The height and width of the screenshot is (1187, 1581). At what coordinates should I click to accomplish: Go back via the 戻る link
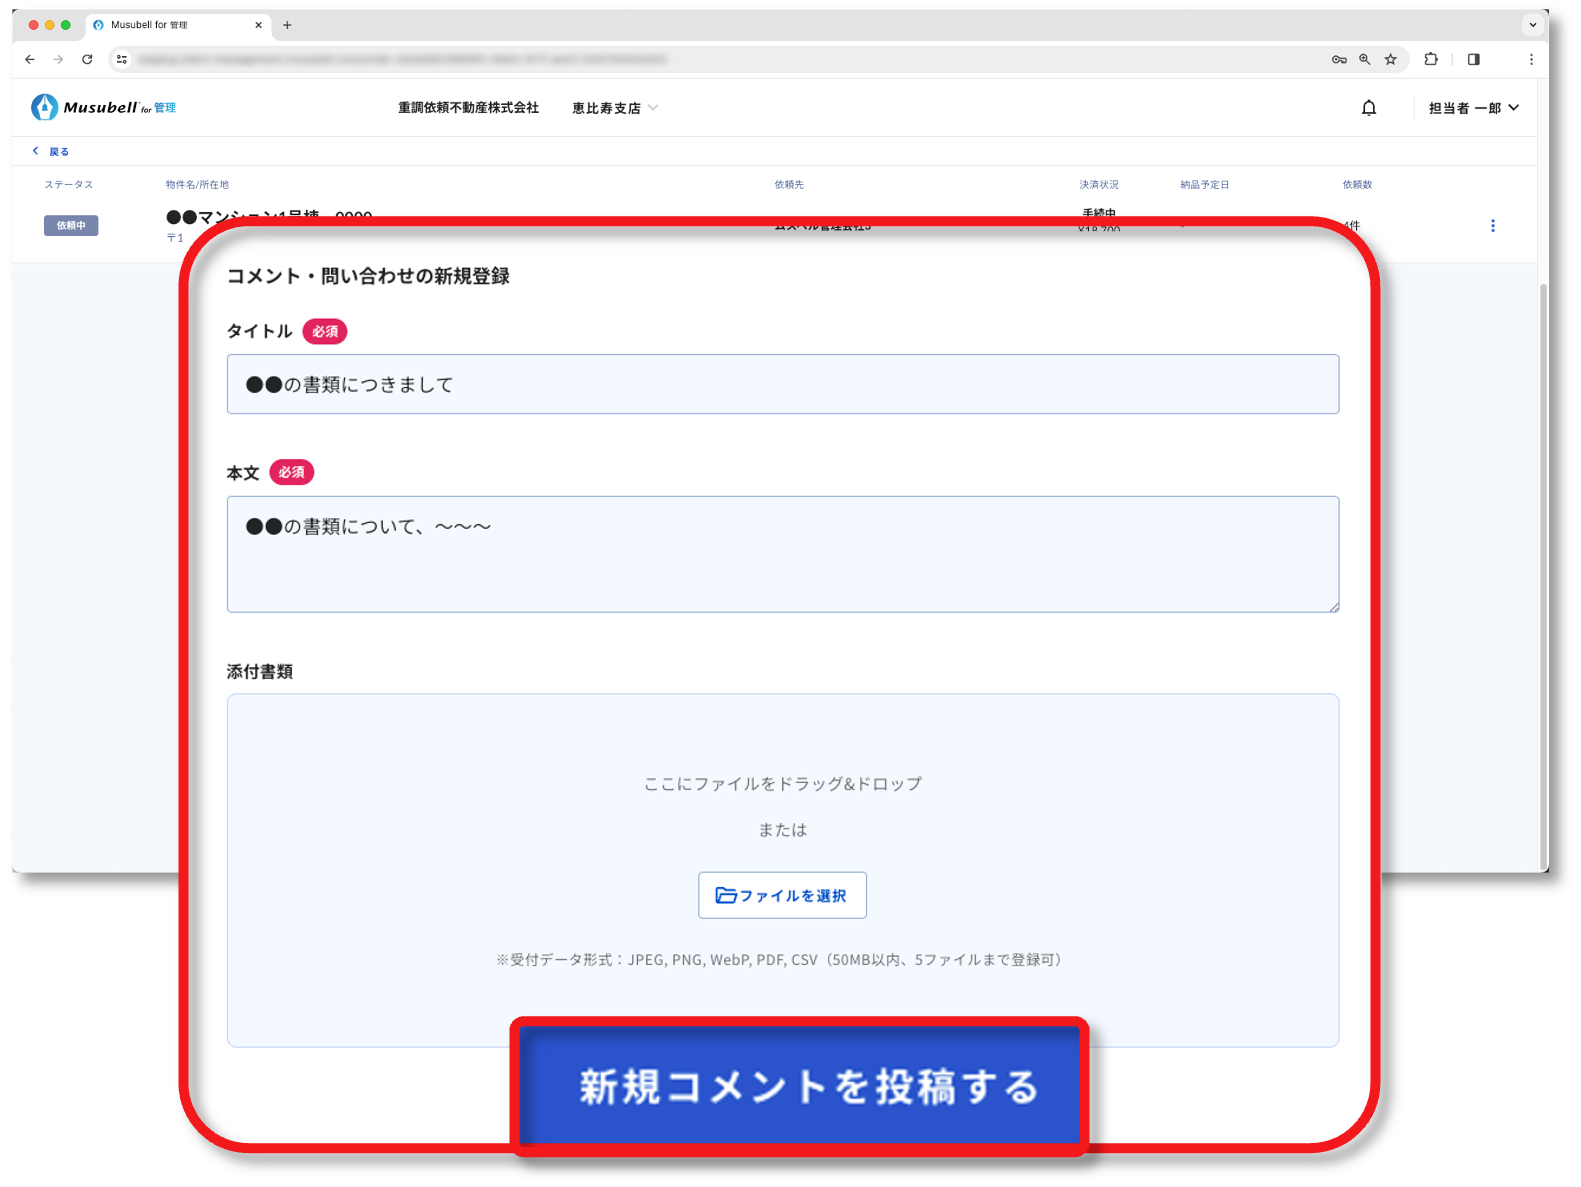pos(51,152)
